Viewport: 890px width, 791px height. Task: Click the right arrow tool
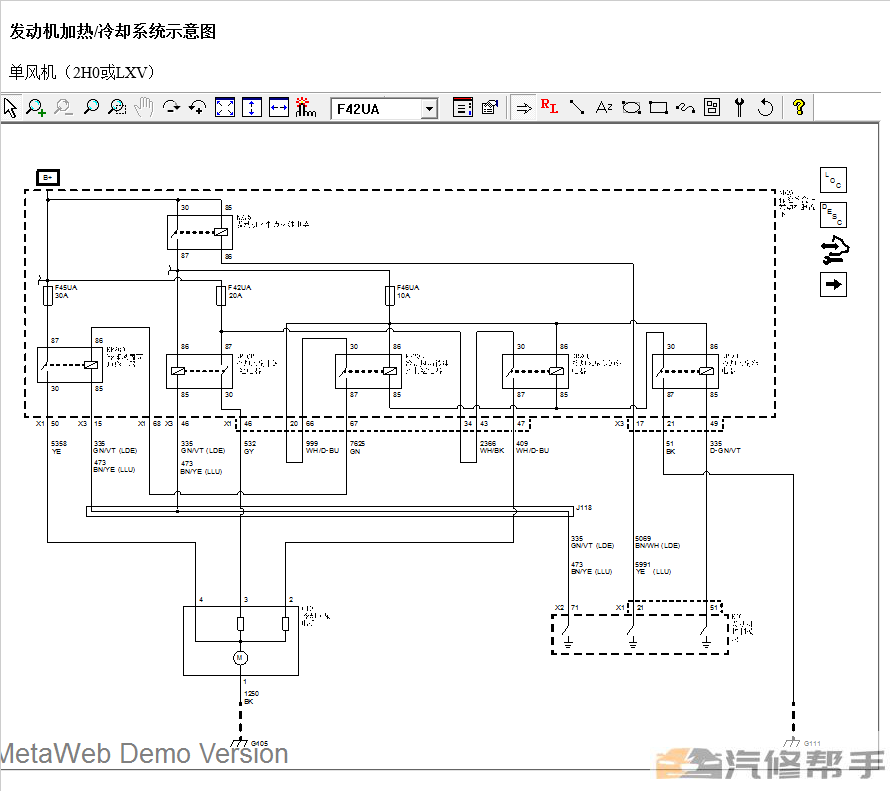(524, 108)
